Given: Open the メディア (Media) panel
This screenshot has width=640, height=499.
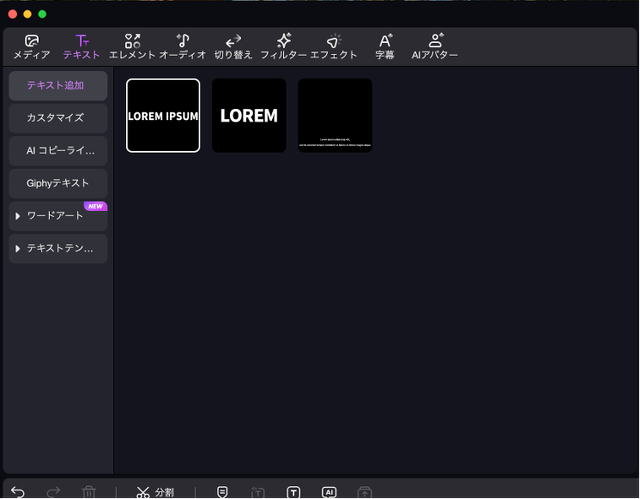Looking at the screenshot, I should coord(31,46).
